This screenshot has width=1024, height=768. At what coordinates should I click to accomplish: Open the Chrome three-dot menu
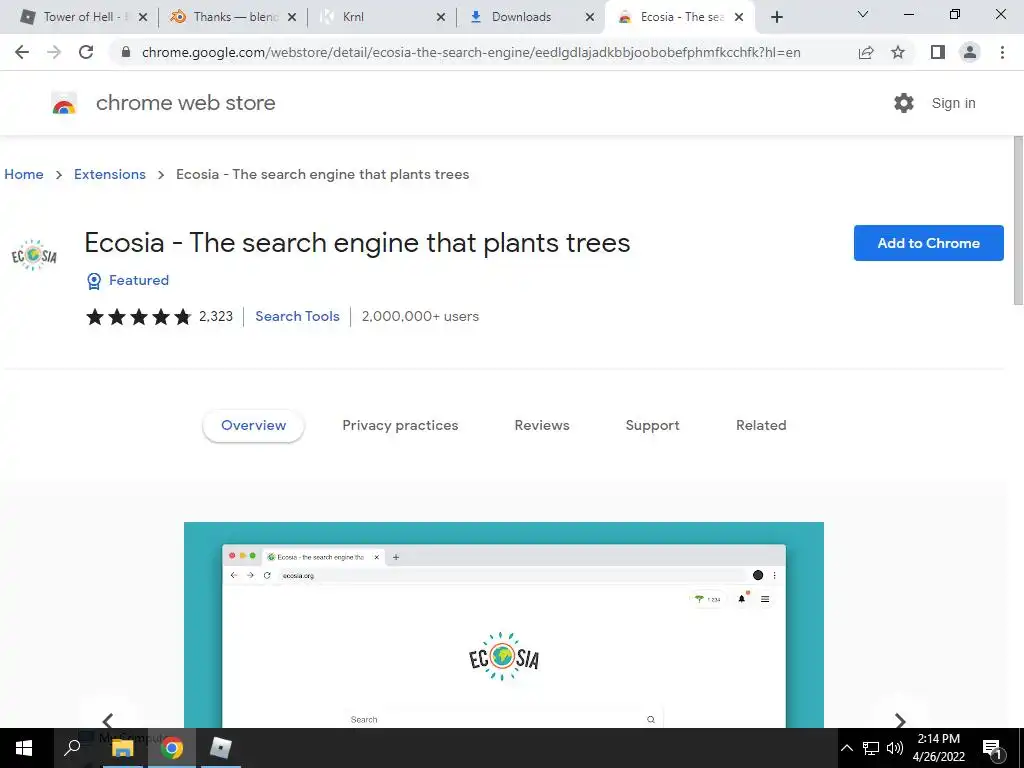point(1002,52)
